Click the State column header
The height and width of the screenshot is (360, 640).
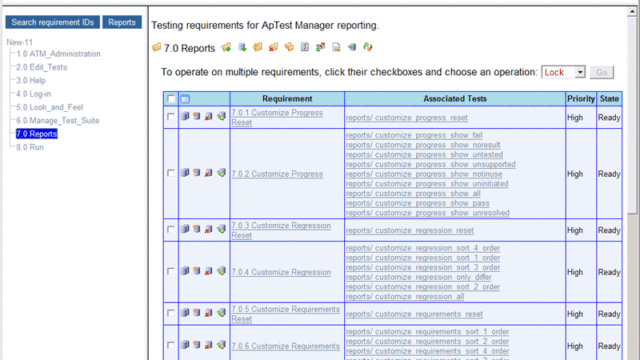[x=609, y=99]
